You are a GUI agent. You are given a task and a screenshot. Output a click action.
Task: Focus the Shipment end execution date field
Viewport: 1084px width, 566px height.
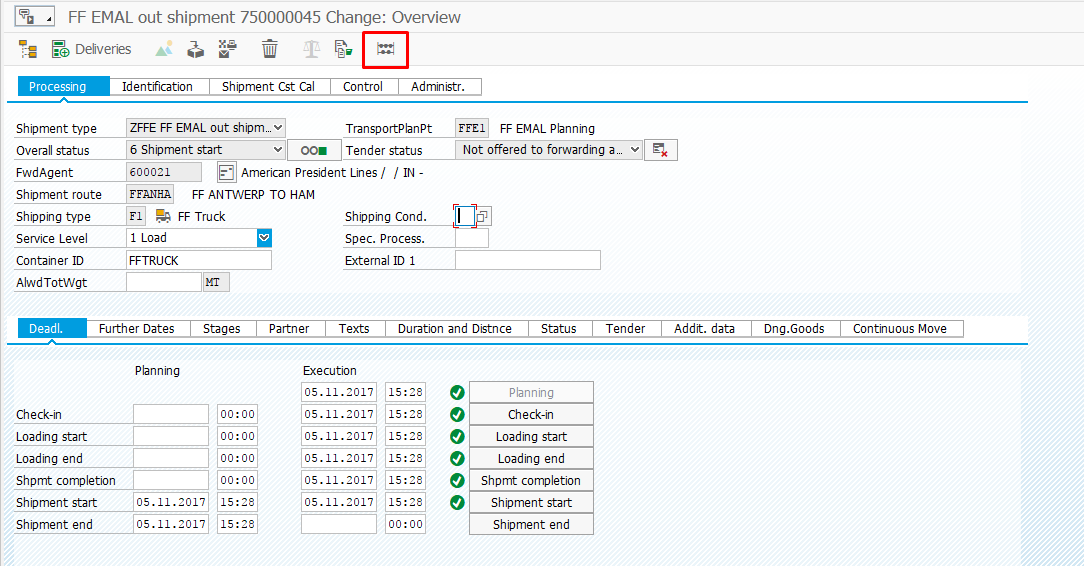[339, 525]
